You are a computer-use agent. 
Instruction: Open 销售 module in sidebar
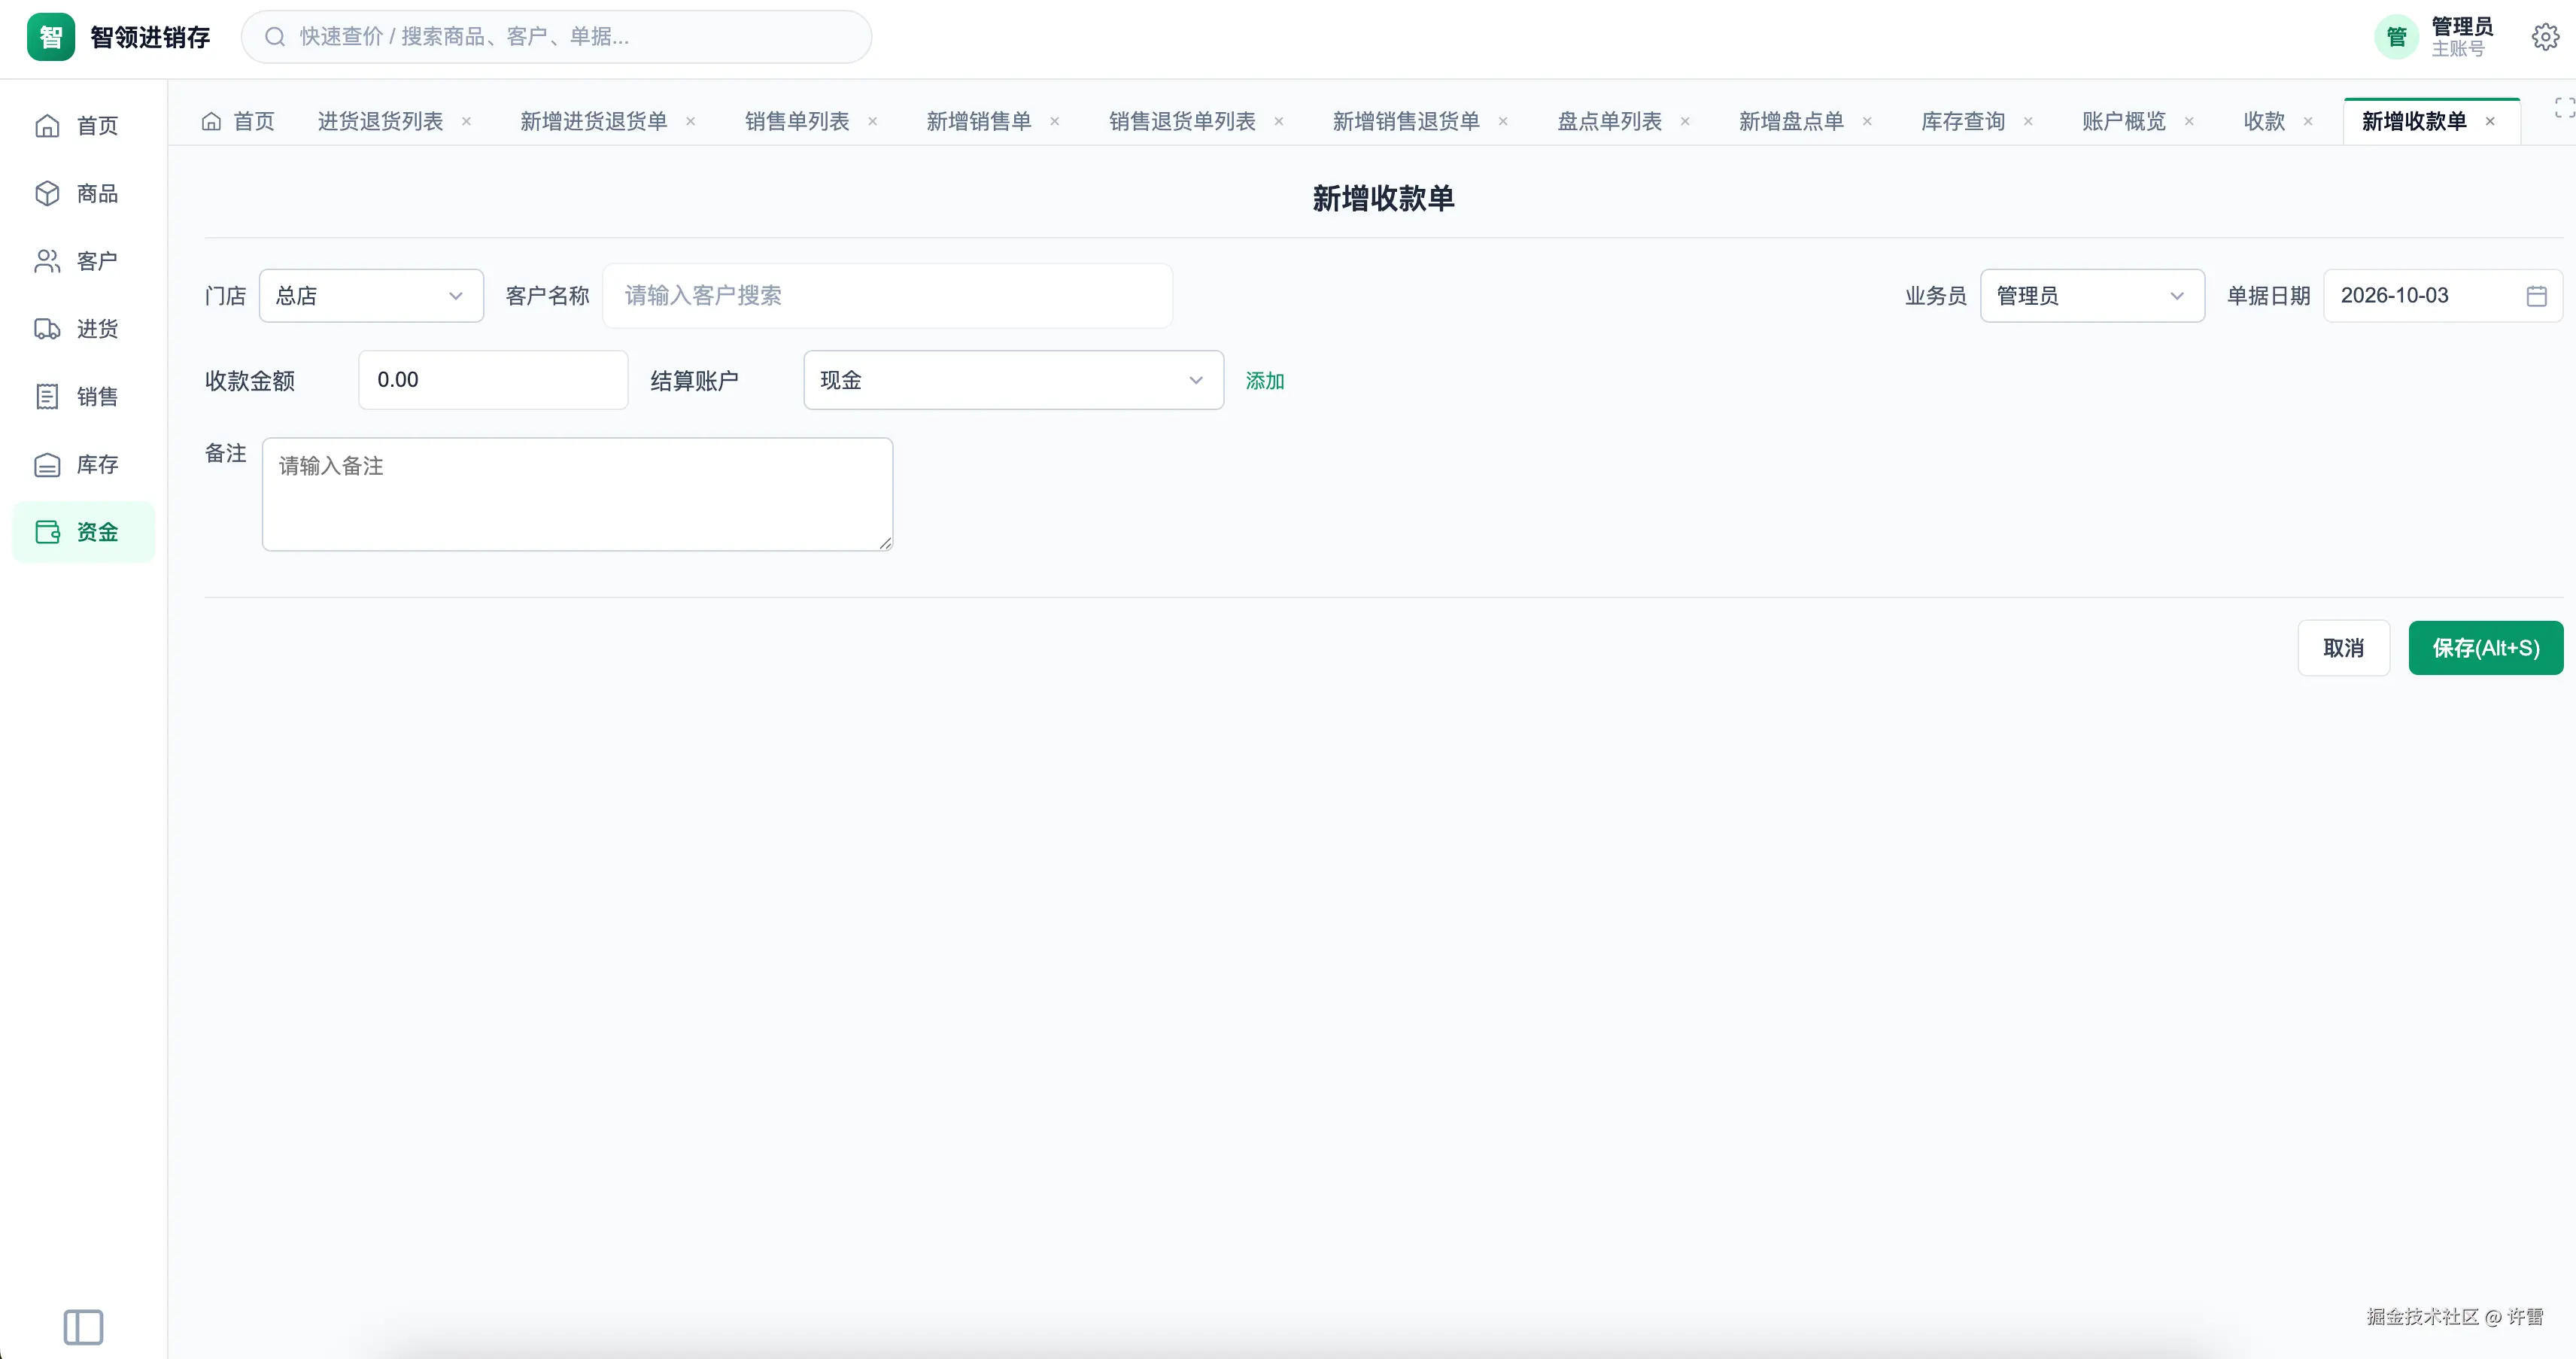84,397
